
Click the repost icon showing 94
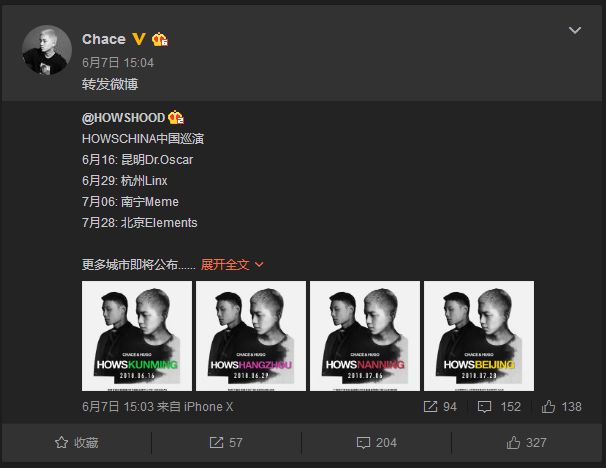430,407
